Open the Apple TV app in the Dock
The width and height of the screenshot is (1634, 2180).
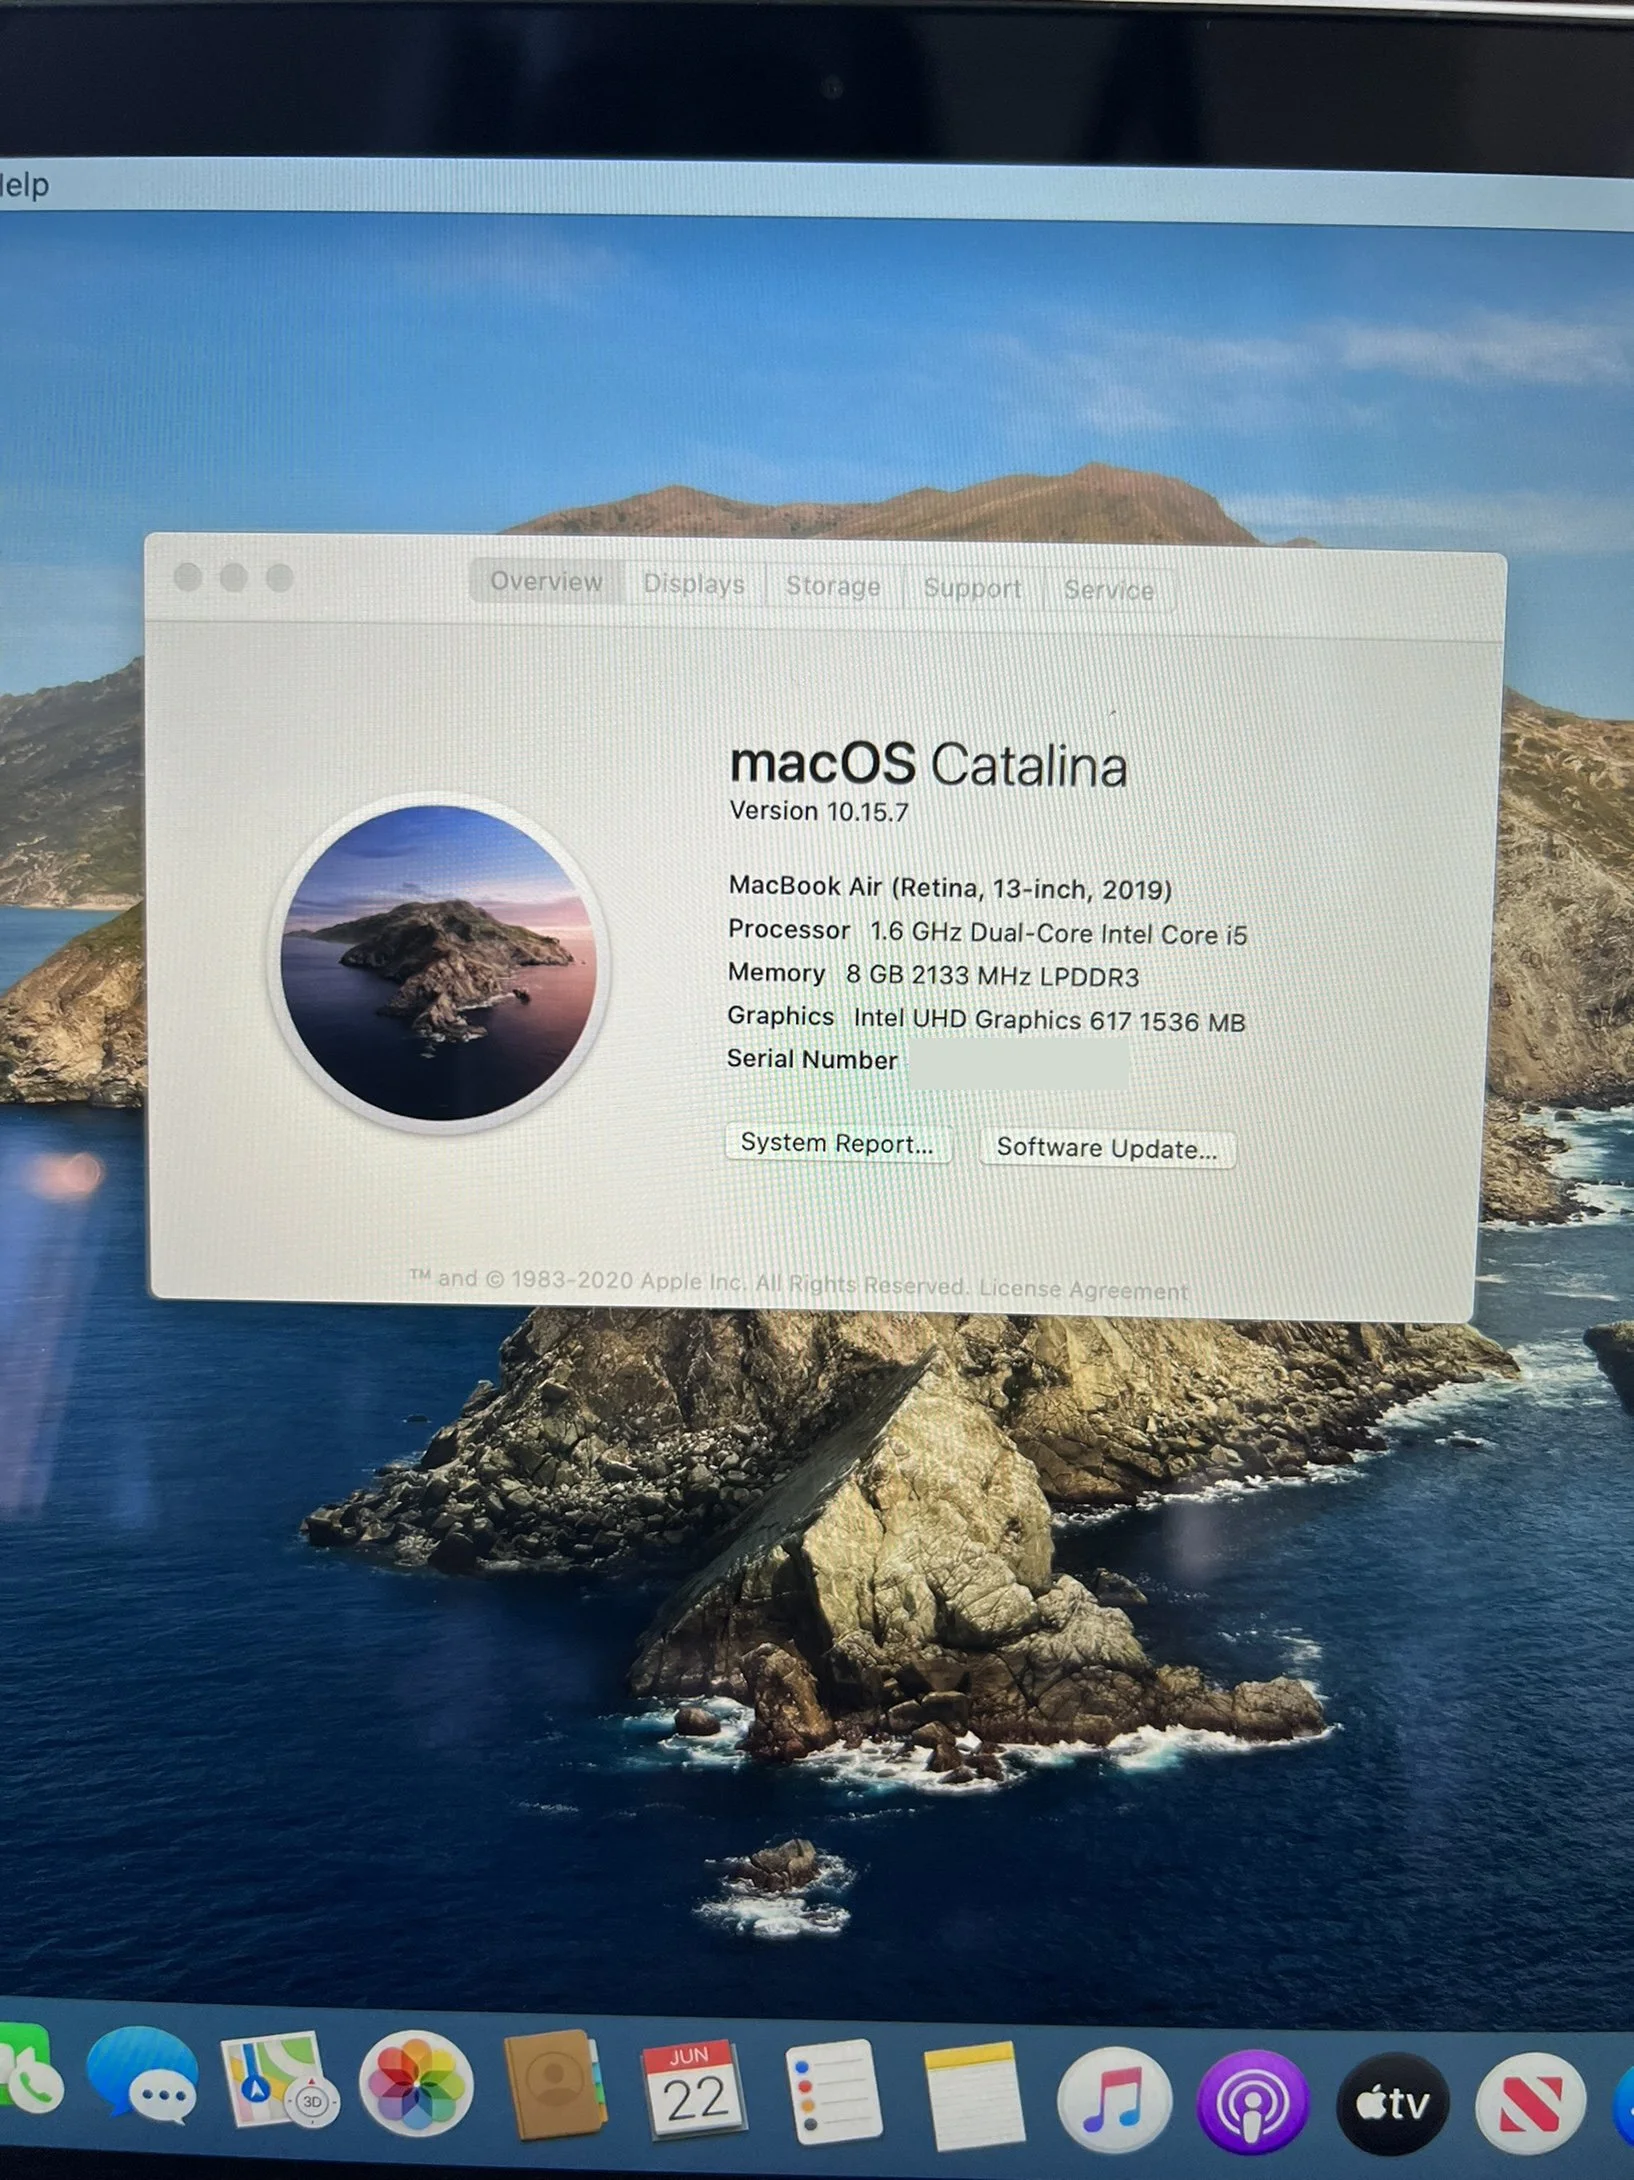tap(1392, 2104)
